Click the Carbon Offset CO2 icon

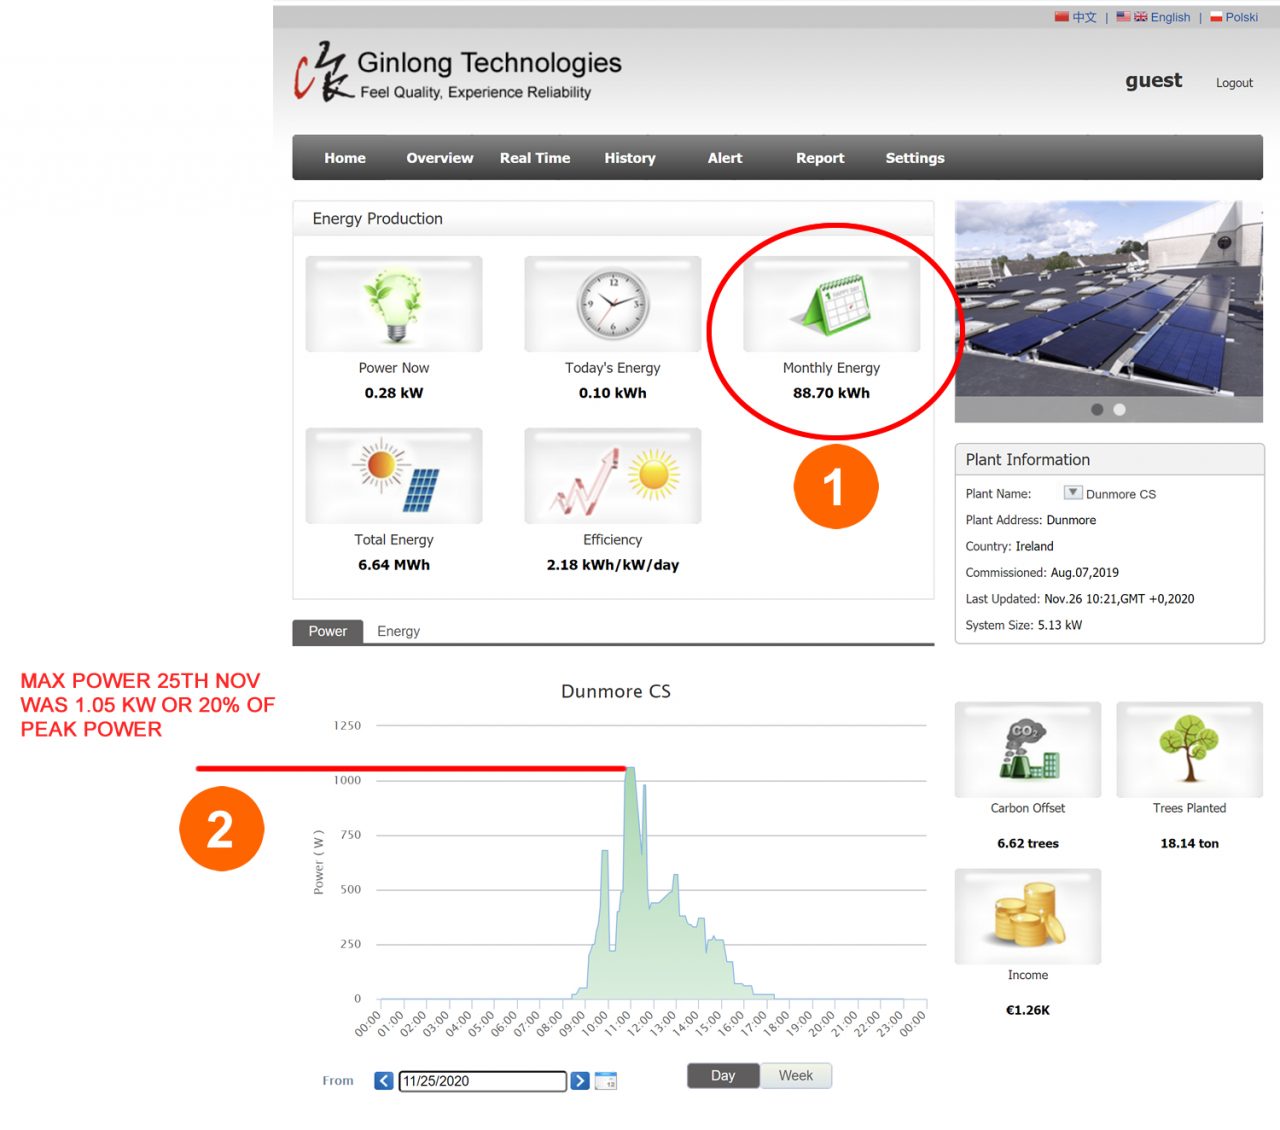(1028, 749)
